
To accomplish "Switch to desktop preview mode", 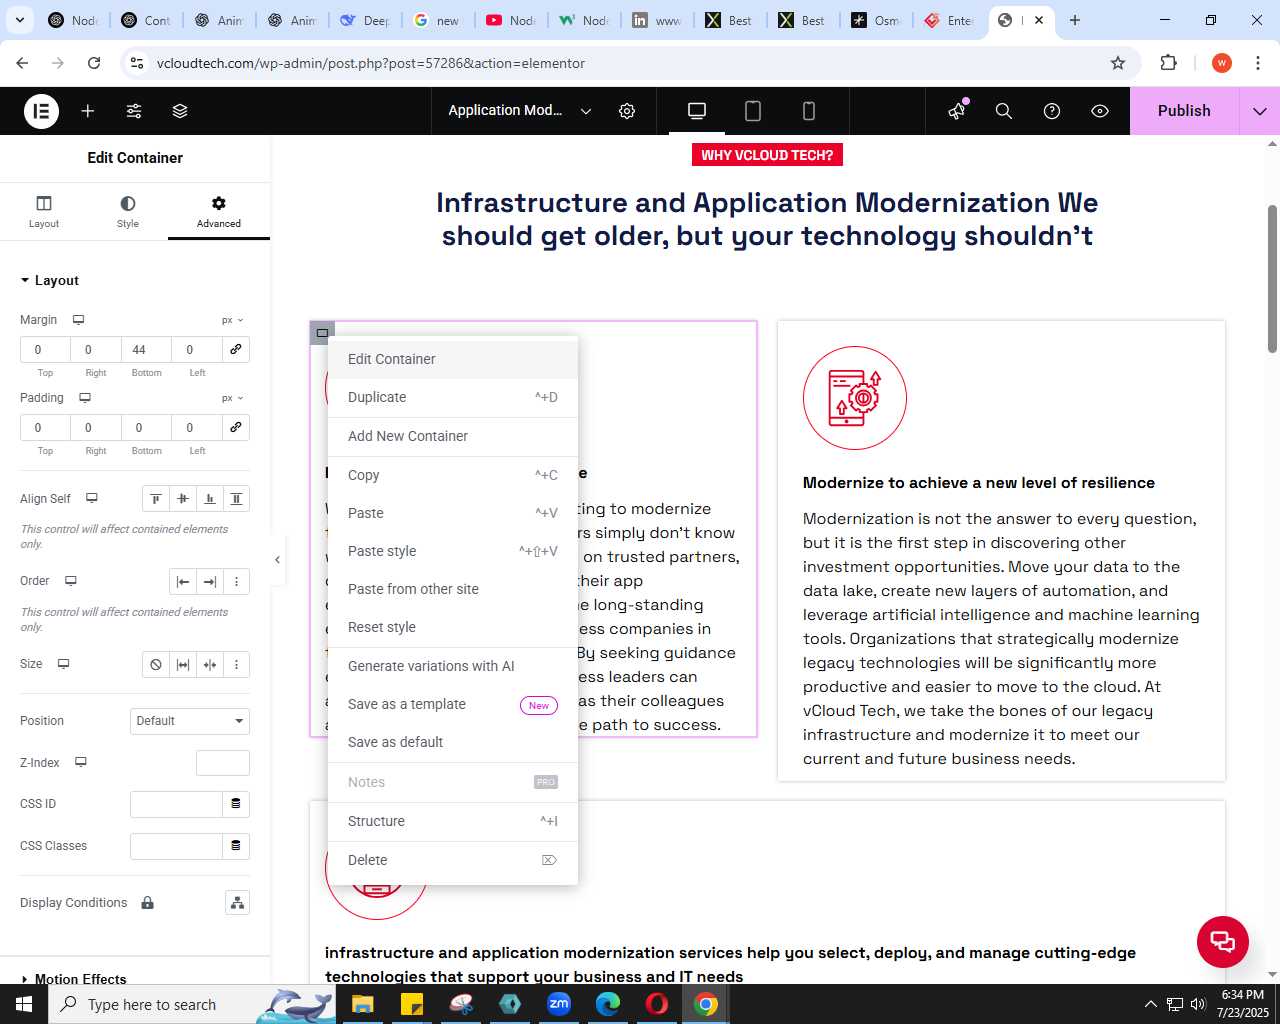I will pos(697,111).
